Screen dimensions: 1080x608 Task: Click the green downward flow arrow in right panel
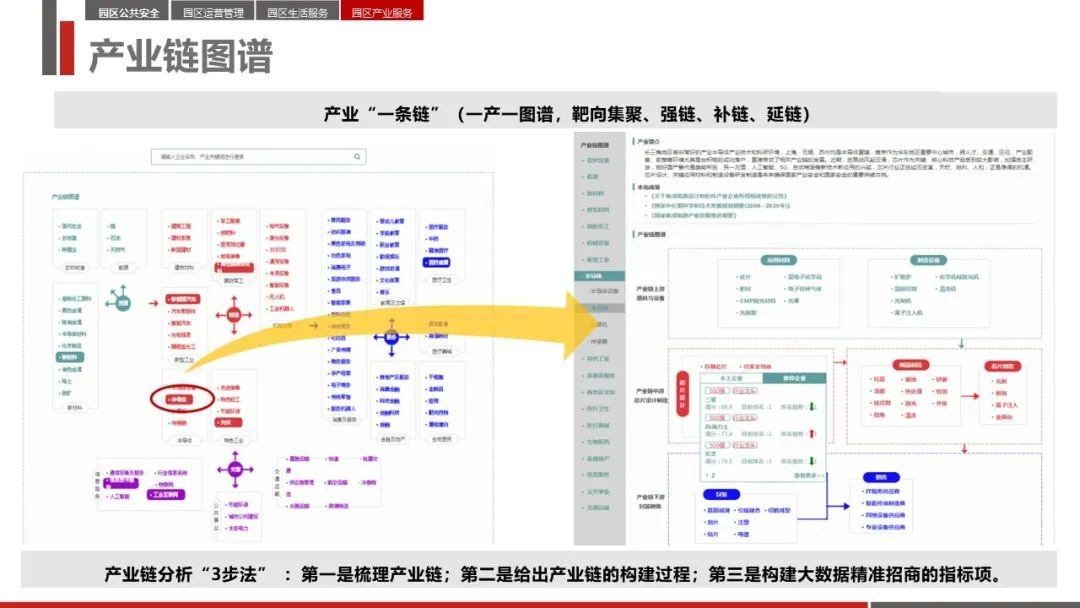tap(961, 344)
